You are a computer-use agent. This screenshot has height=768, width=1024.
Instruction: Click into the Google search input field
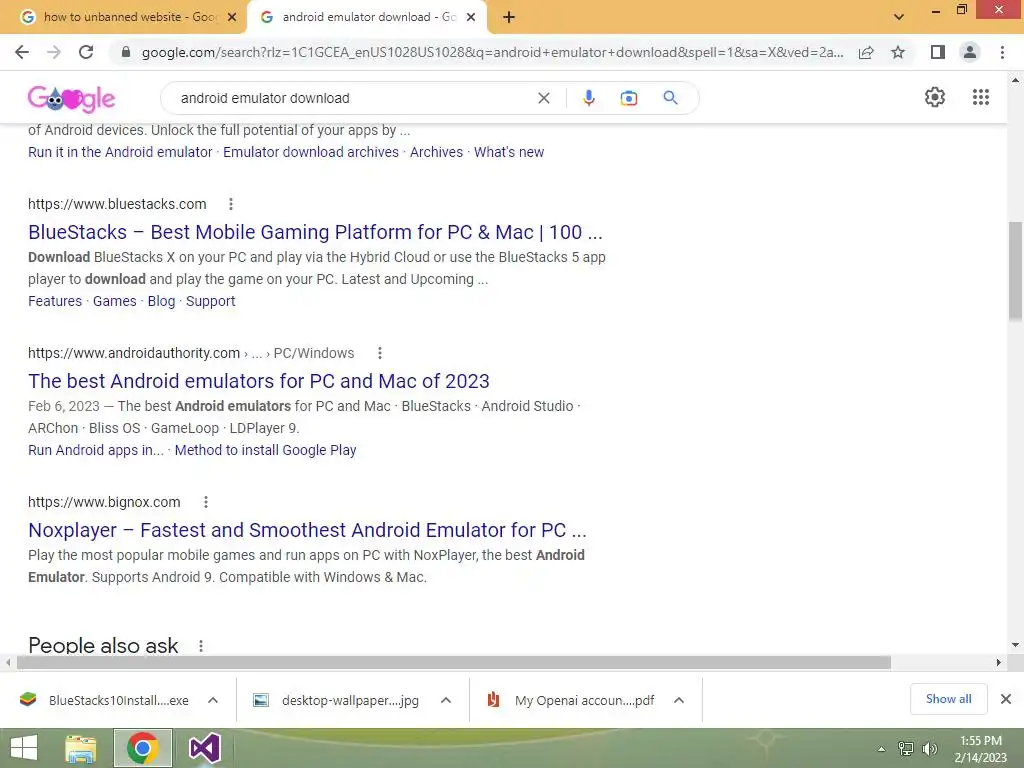point(353,98)
